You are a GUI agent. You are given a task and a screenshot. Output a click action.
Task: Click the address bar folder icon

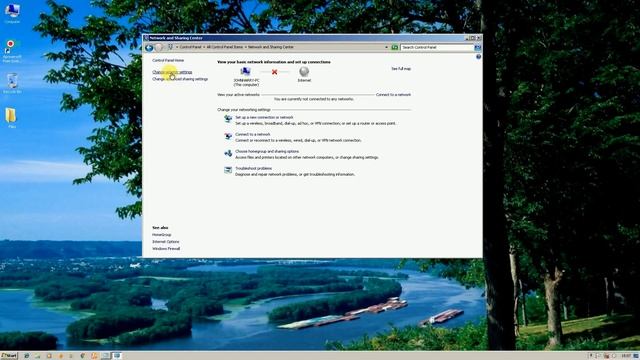[x=171, y=47]
